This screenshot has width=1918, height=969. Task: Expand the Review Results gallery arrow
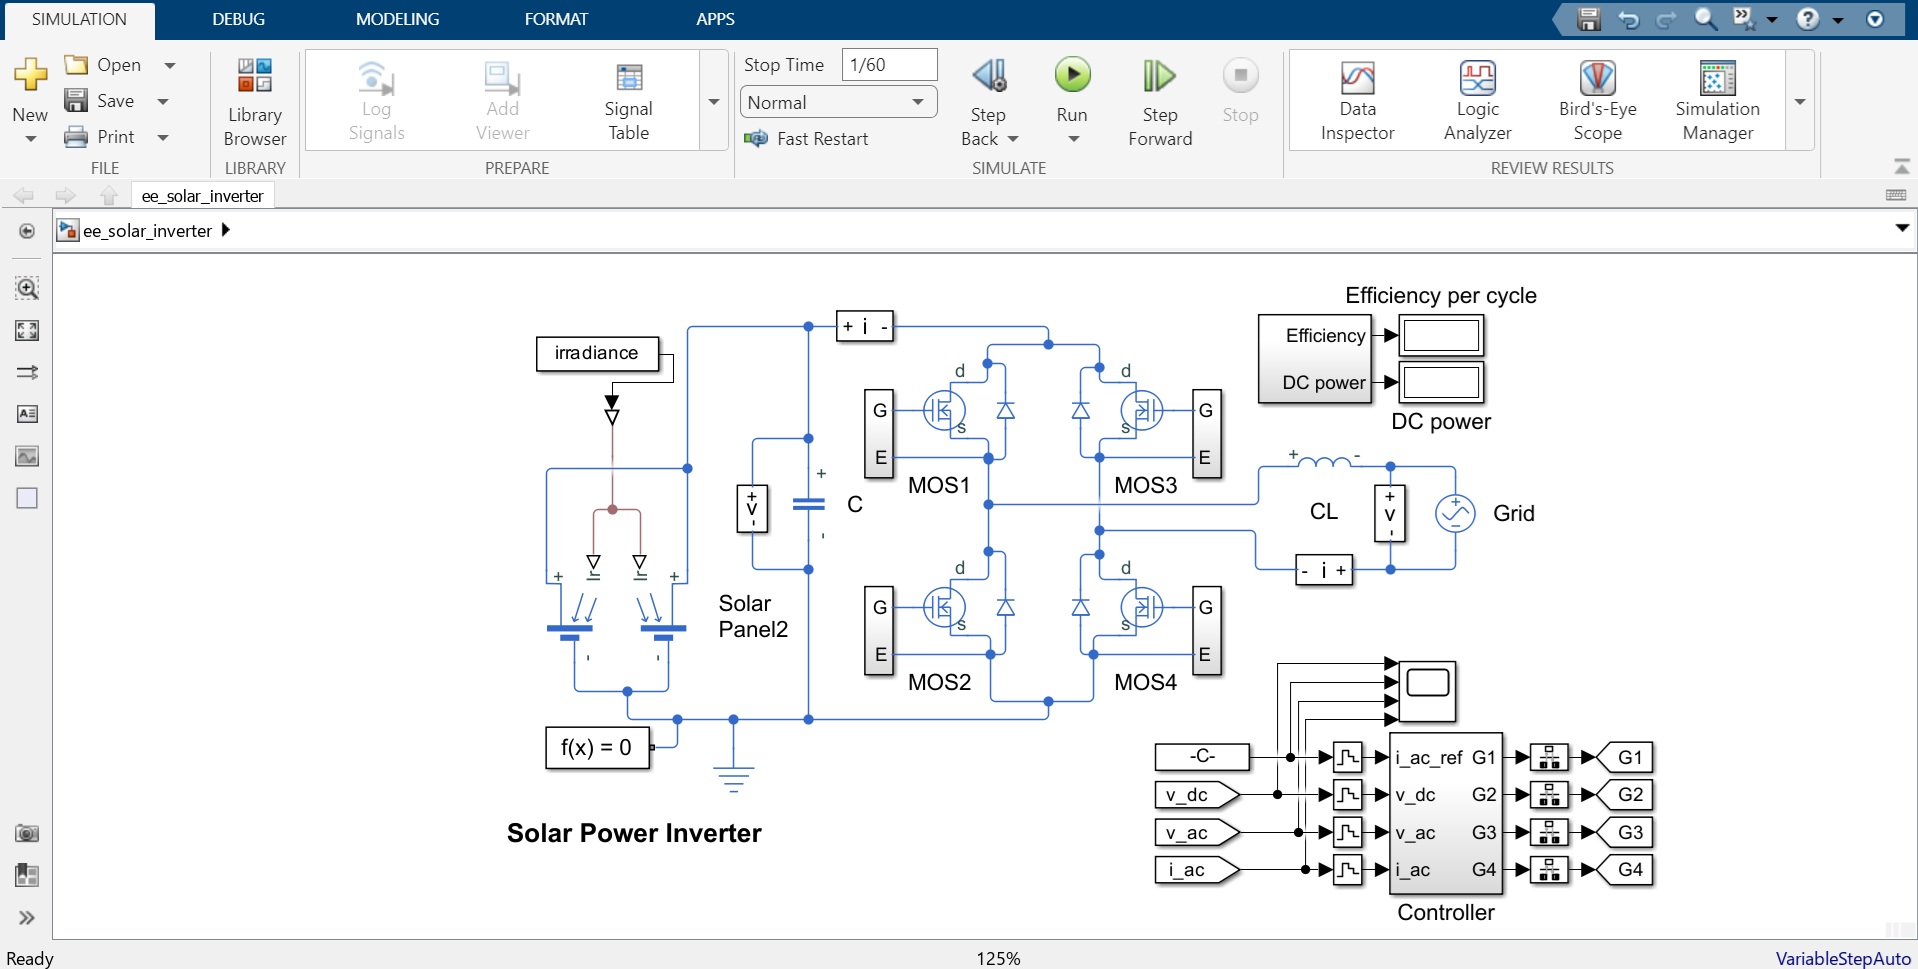pos(1799,102)
